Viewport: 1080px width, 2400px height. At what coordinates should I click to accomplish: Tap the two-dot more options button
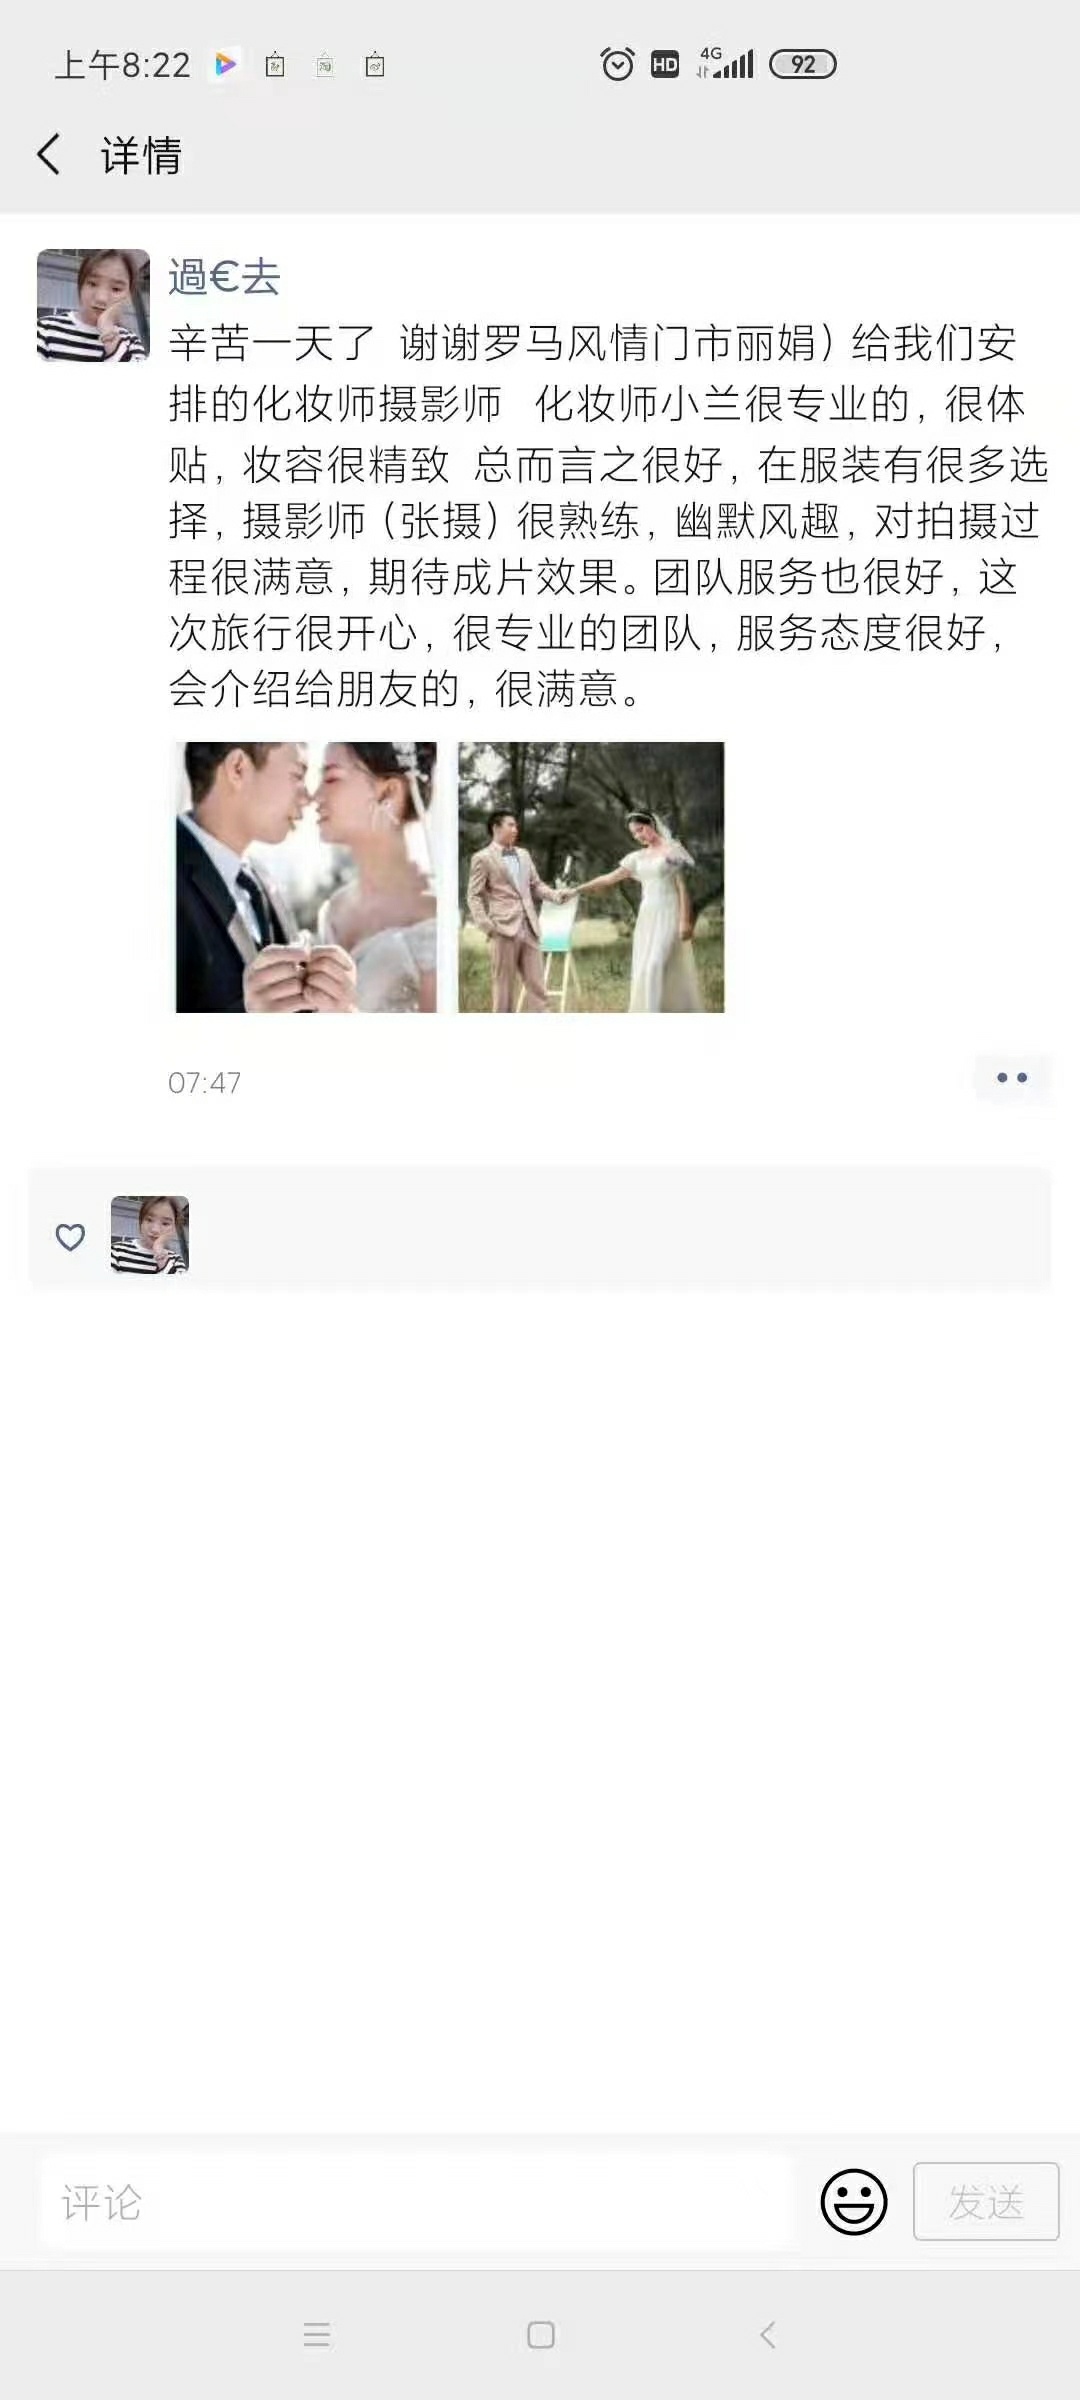[1012, 1078]
